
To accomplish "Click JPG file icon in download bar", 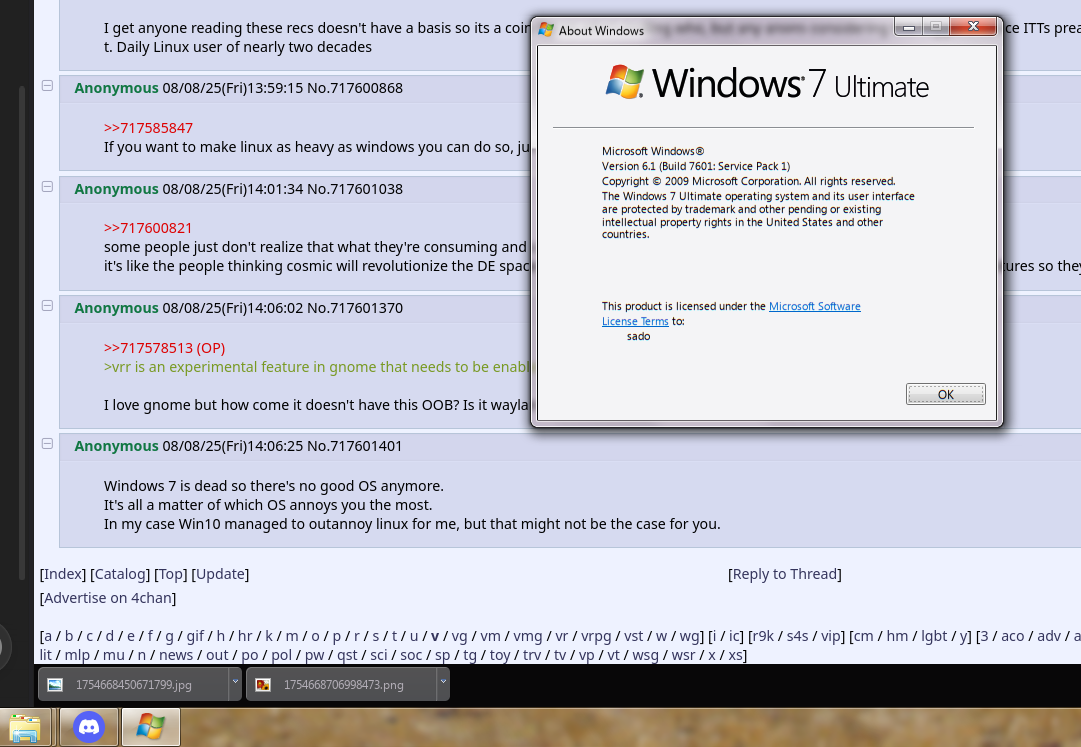I will (54, 684).
